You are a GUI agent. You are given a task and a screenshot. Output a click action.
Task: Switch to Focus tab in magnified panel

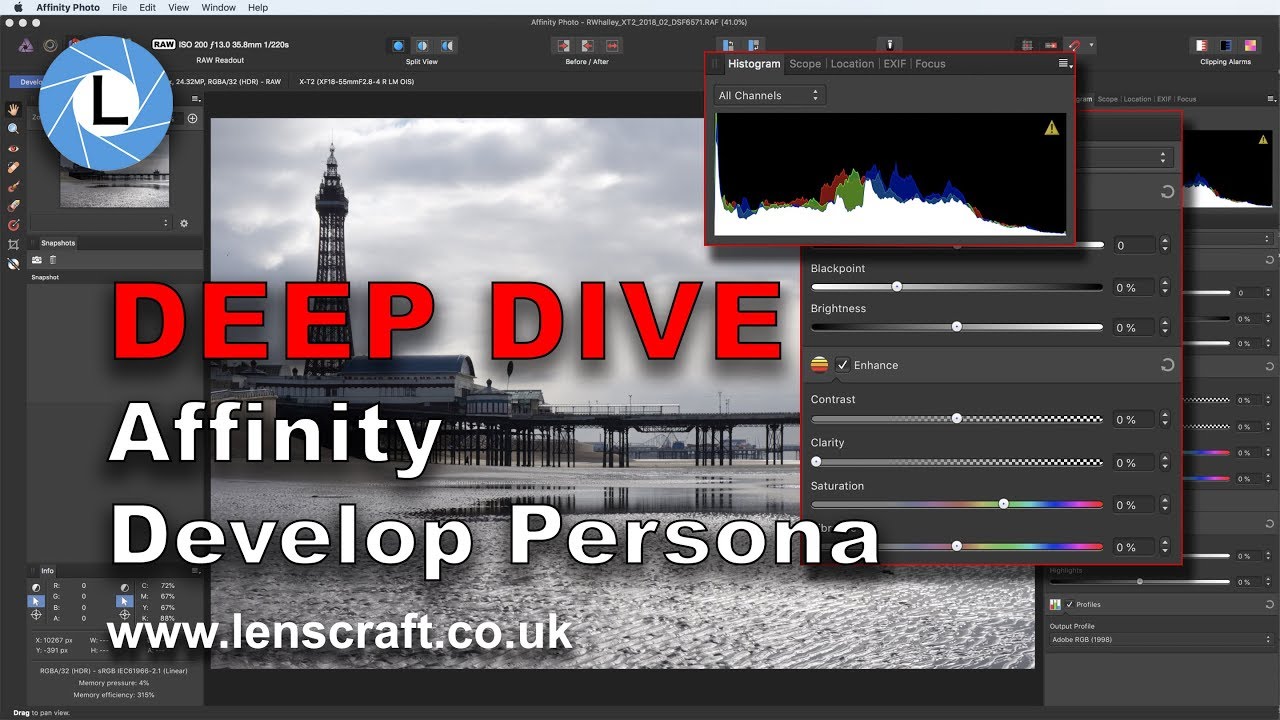[930, 64]
